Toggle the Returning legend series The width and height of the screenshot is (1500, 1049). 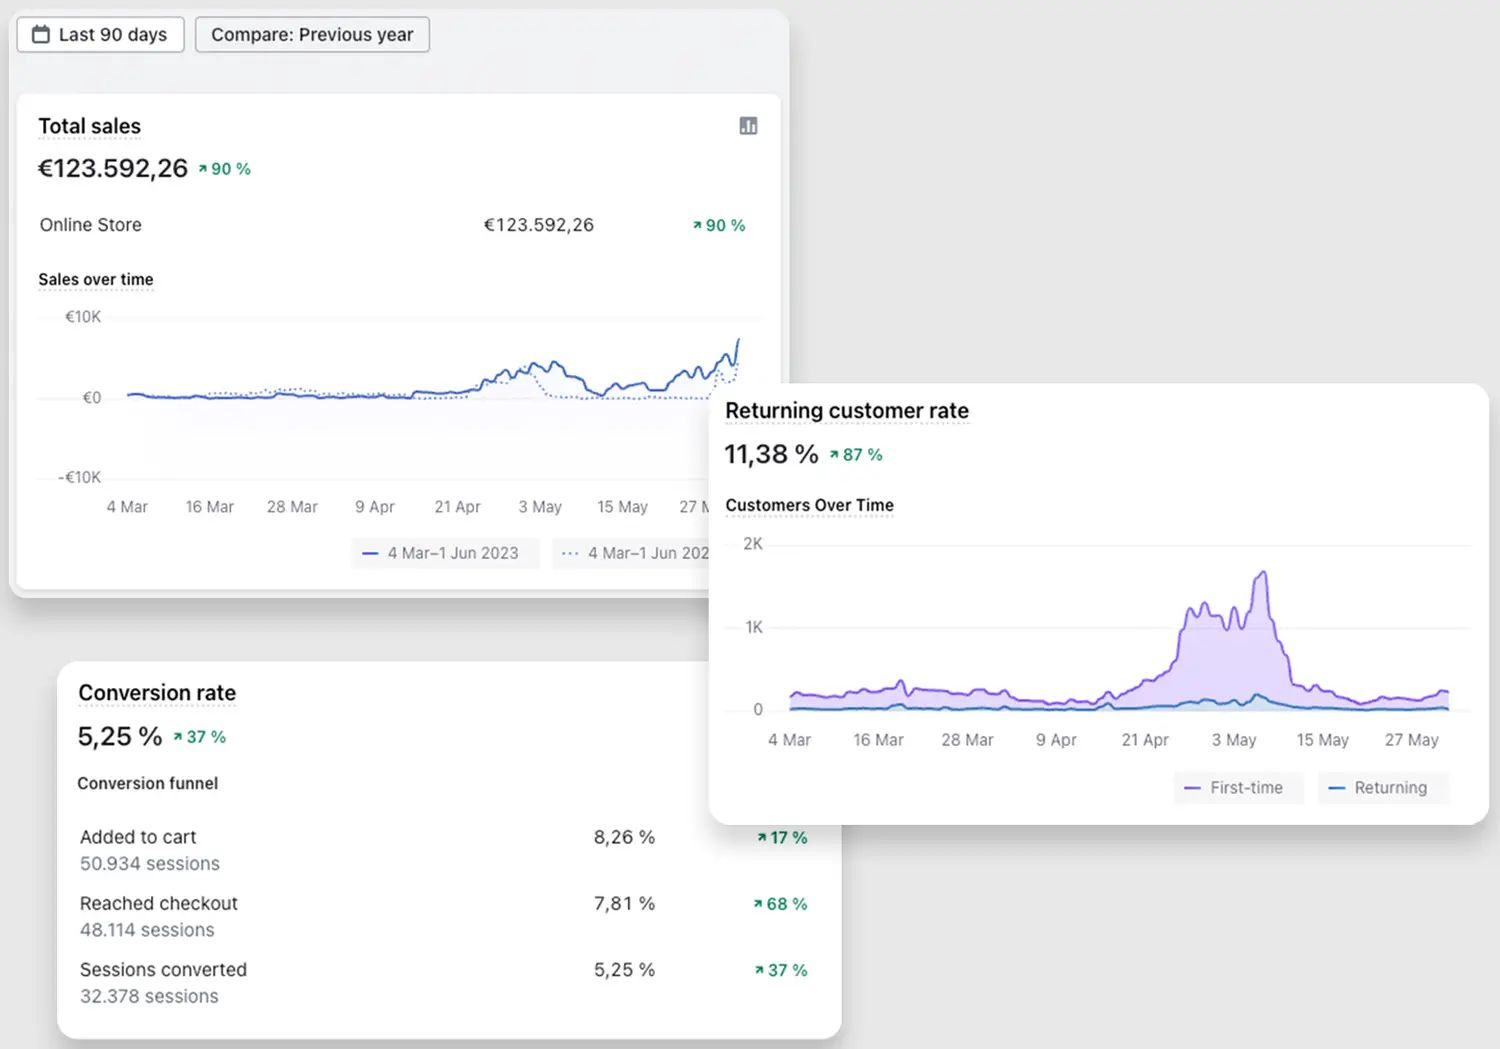coord(1382,788)
